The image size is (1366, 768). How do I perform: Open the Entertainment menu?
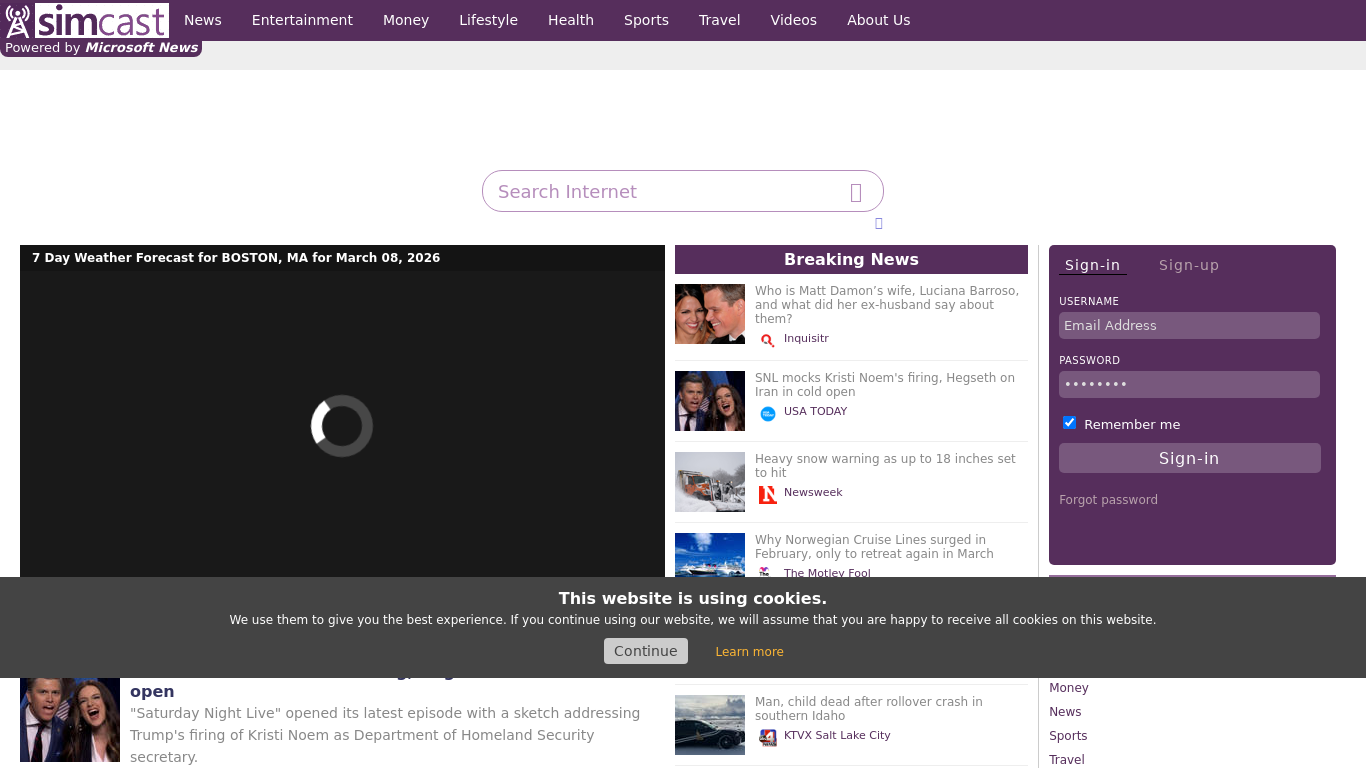pyautogui.click(x=302, y=20)
